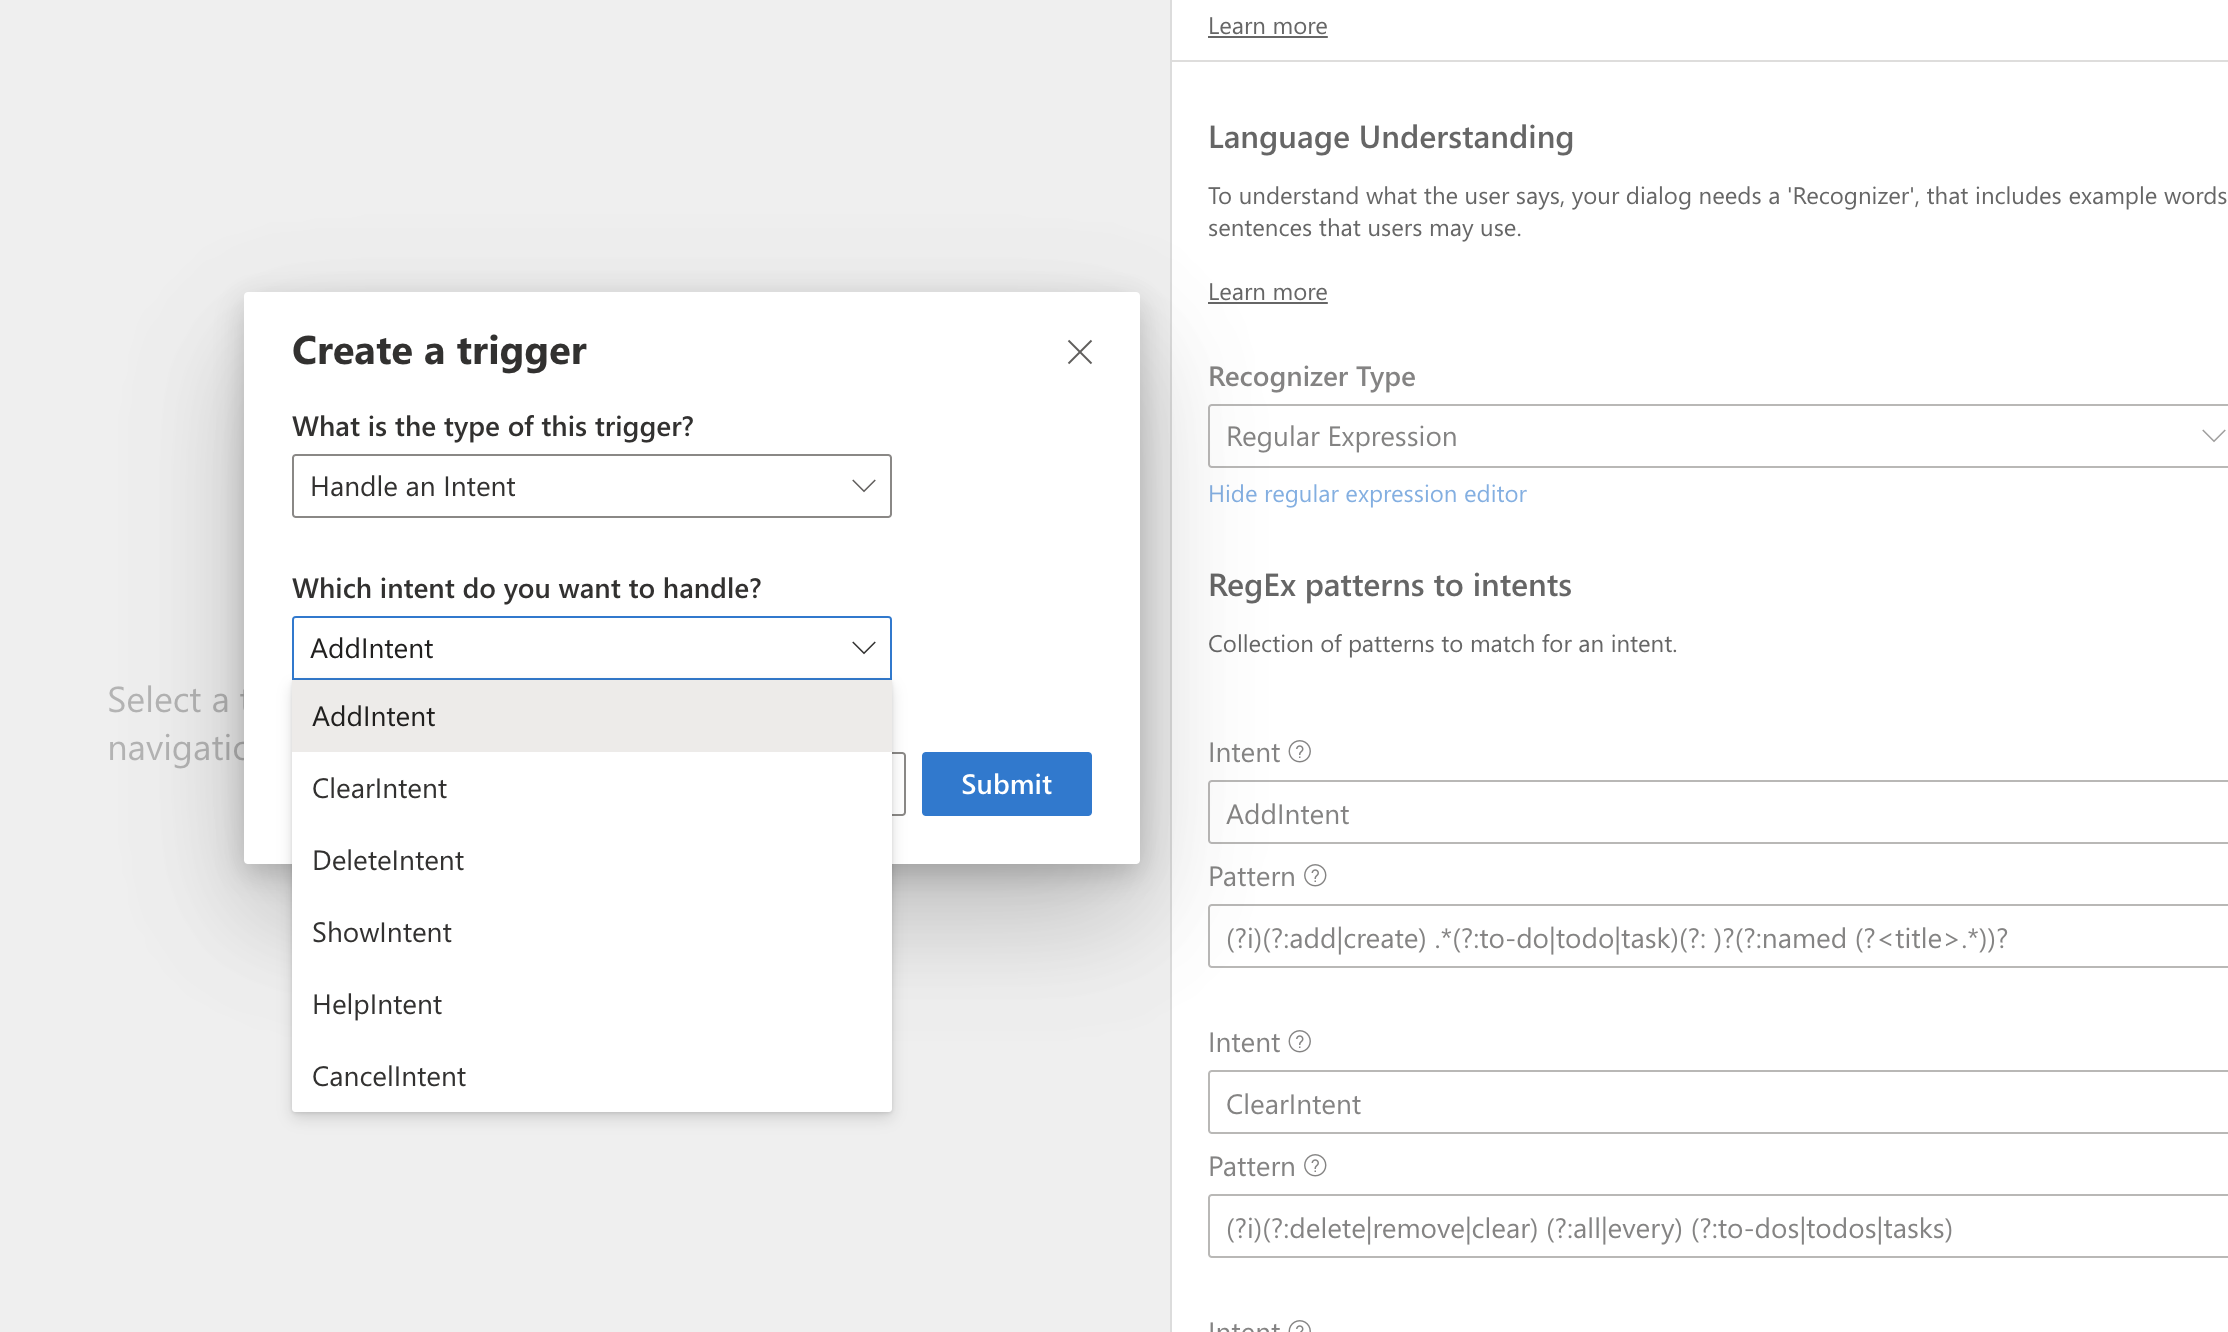Click help icon next to first Intent label
Viewport: 2228px width, 1332px height.
click(x=1299, y=752)
